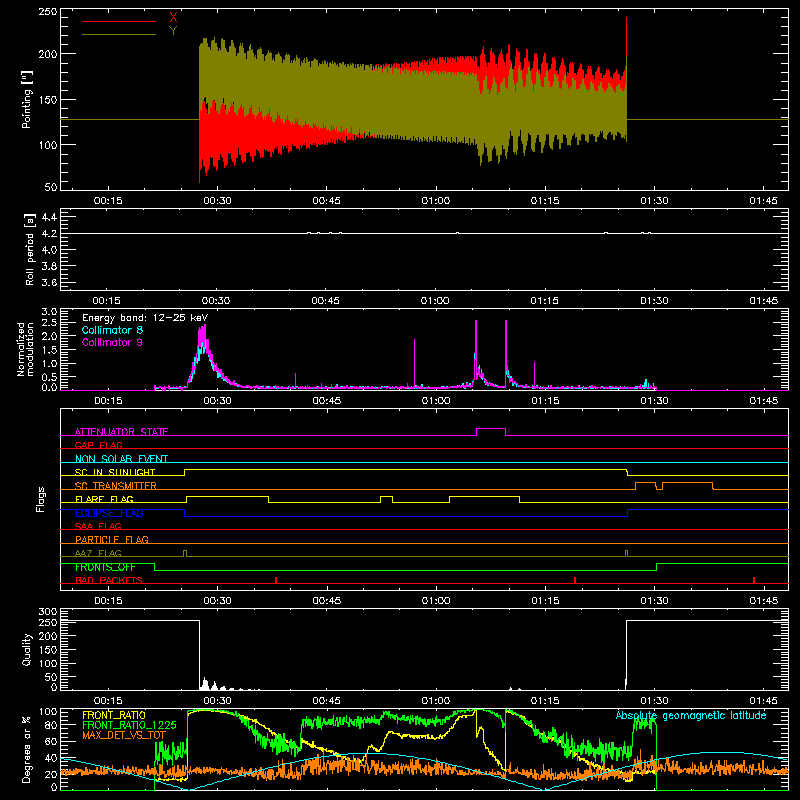Click the olive Y legend line sample
This screenshot has height=800, width=800.
click(x=119, y=34)
